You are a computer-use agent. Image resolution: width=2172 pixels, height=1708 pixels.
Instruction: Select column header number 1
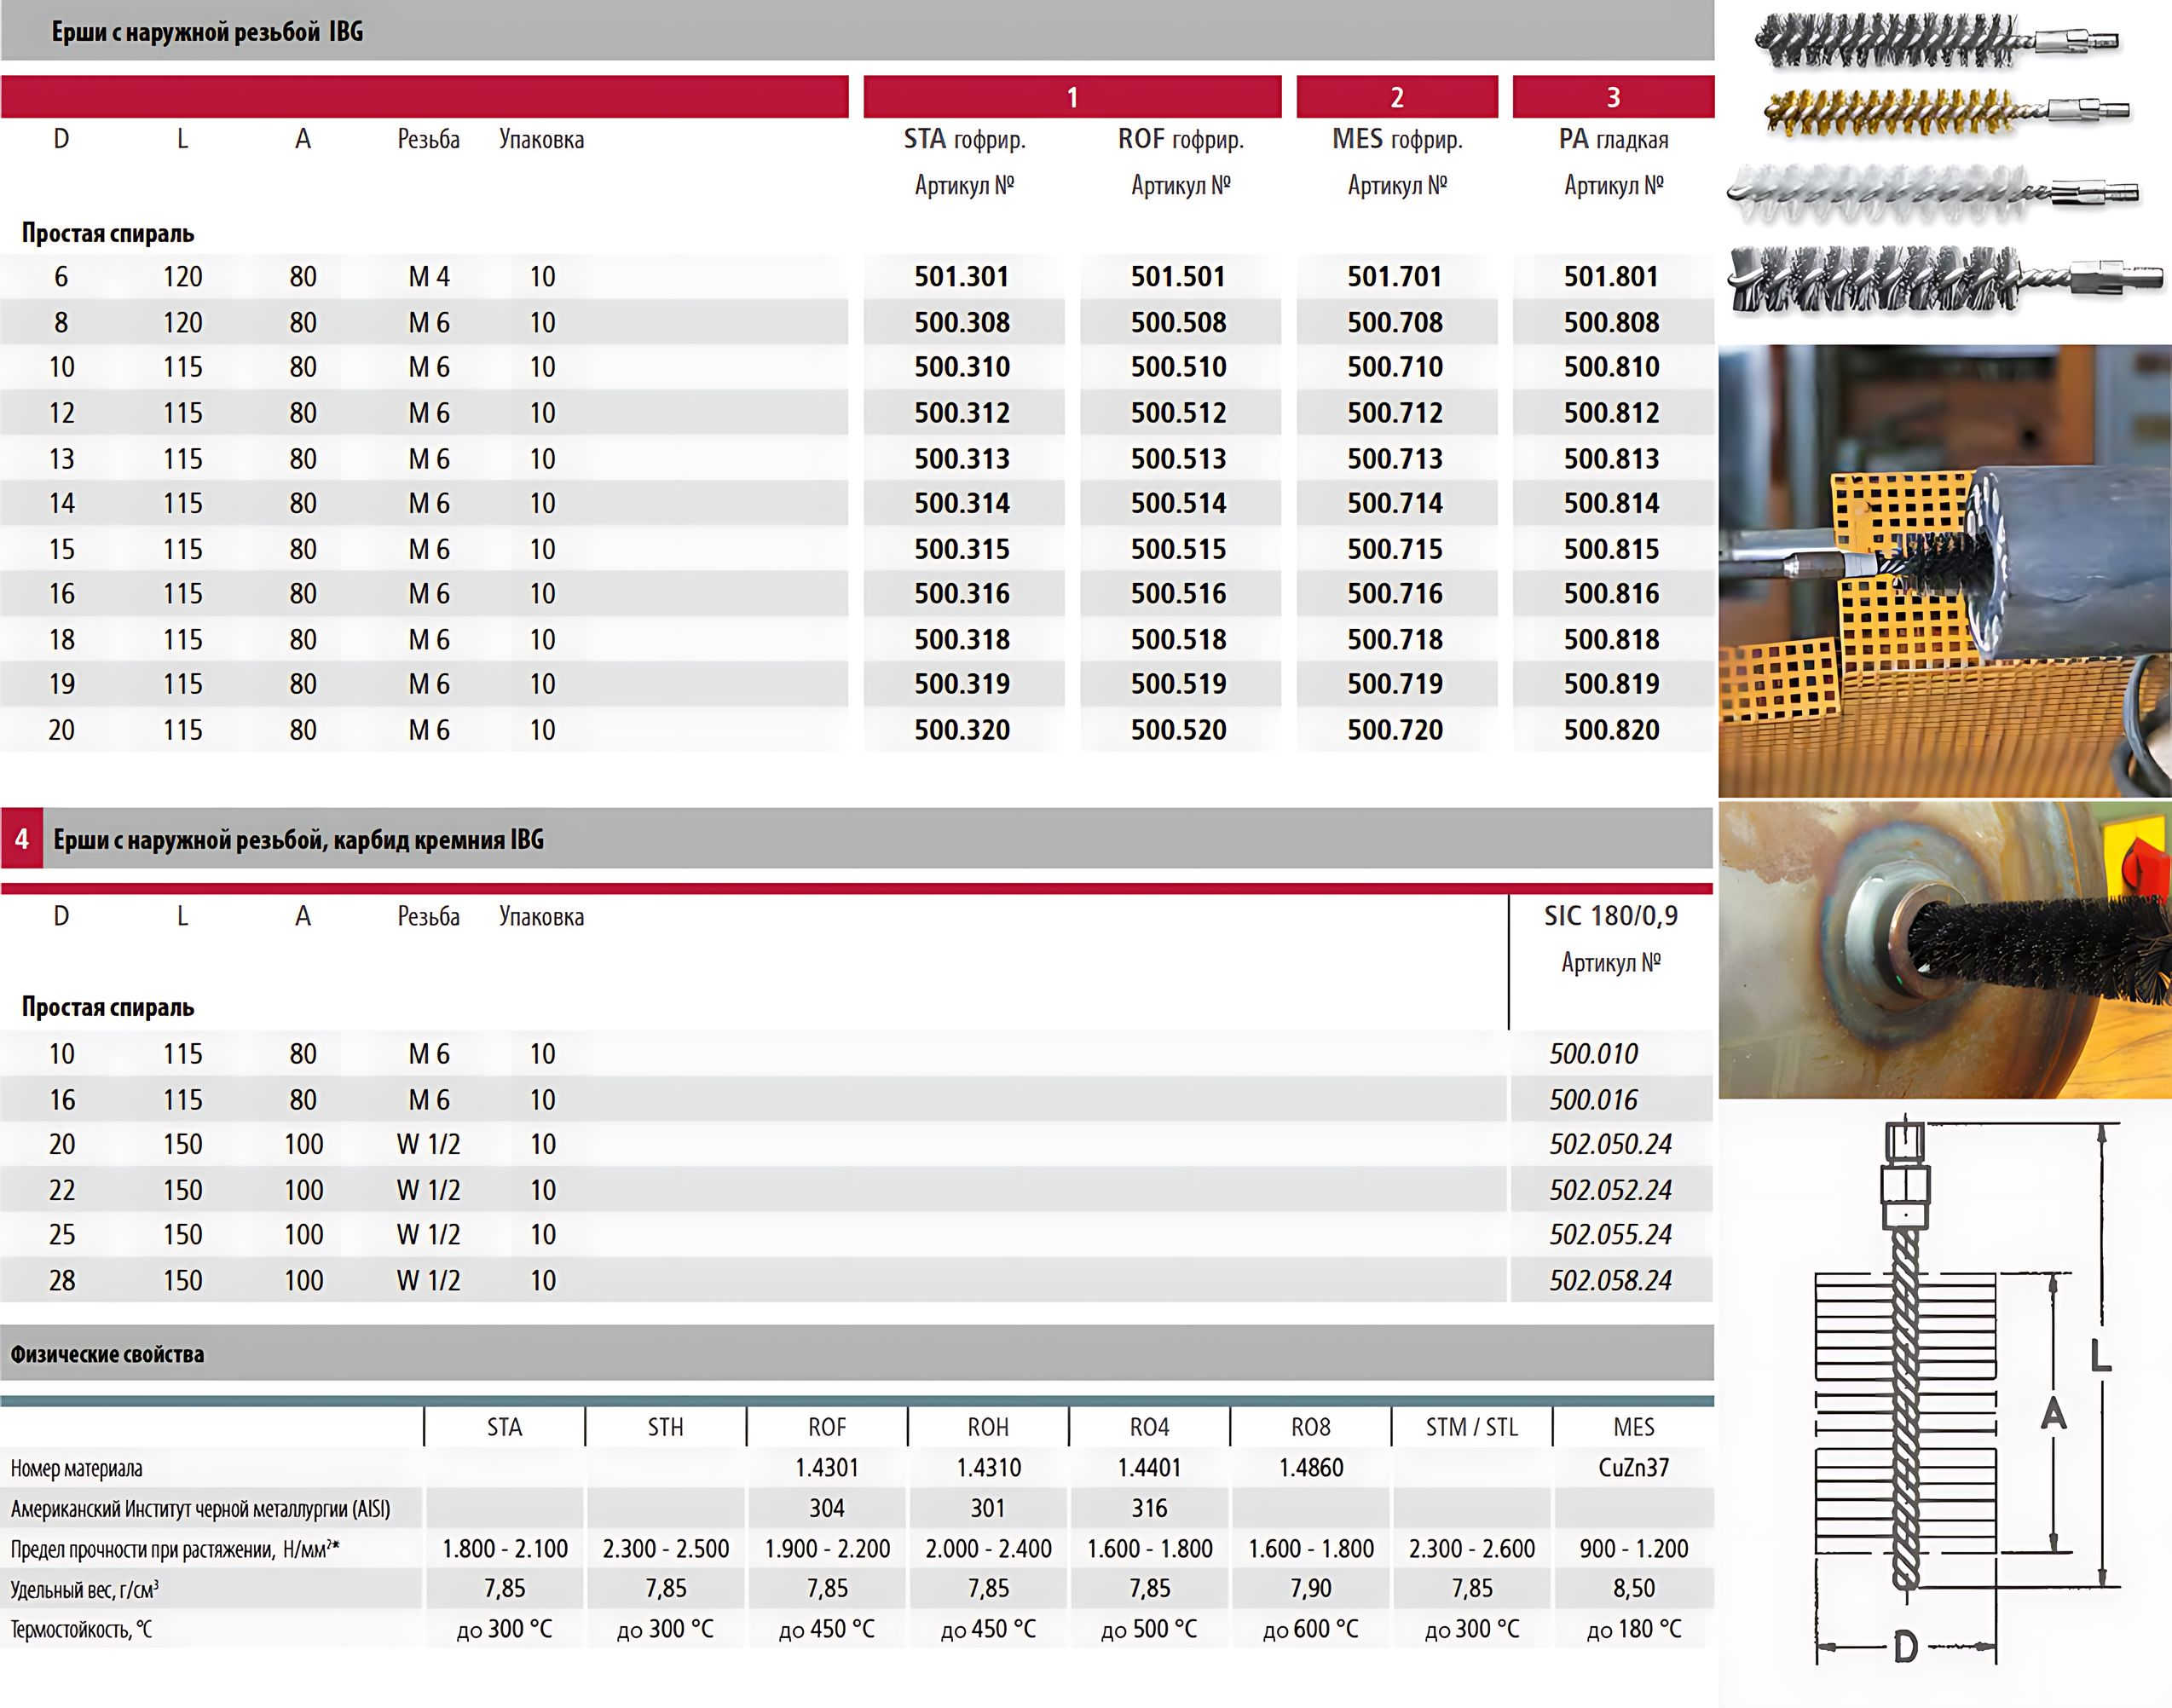click(1072, 97)
